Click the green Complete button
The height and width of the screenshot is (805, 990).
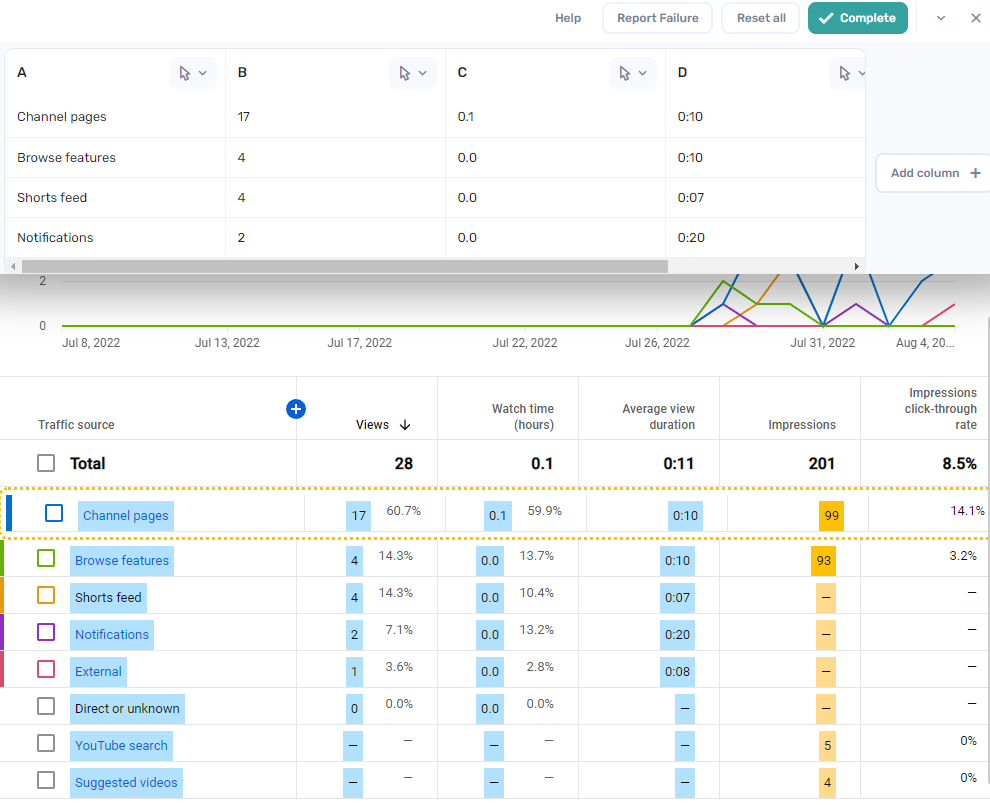[858, 18]
